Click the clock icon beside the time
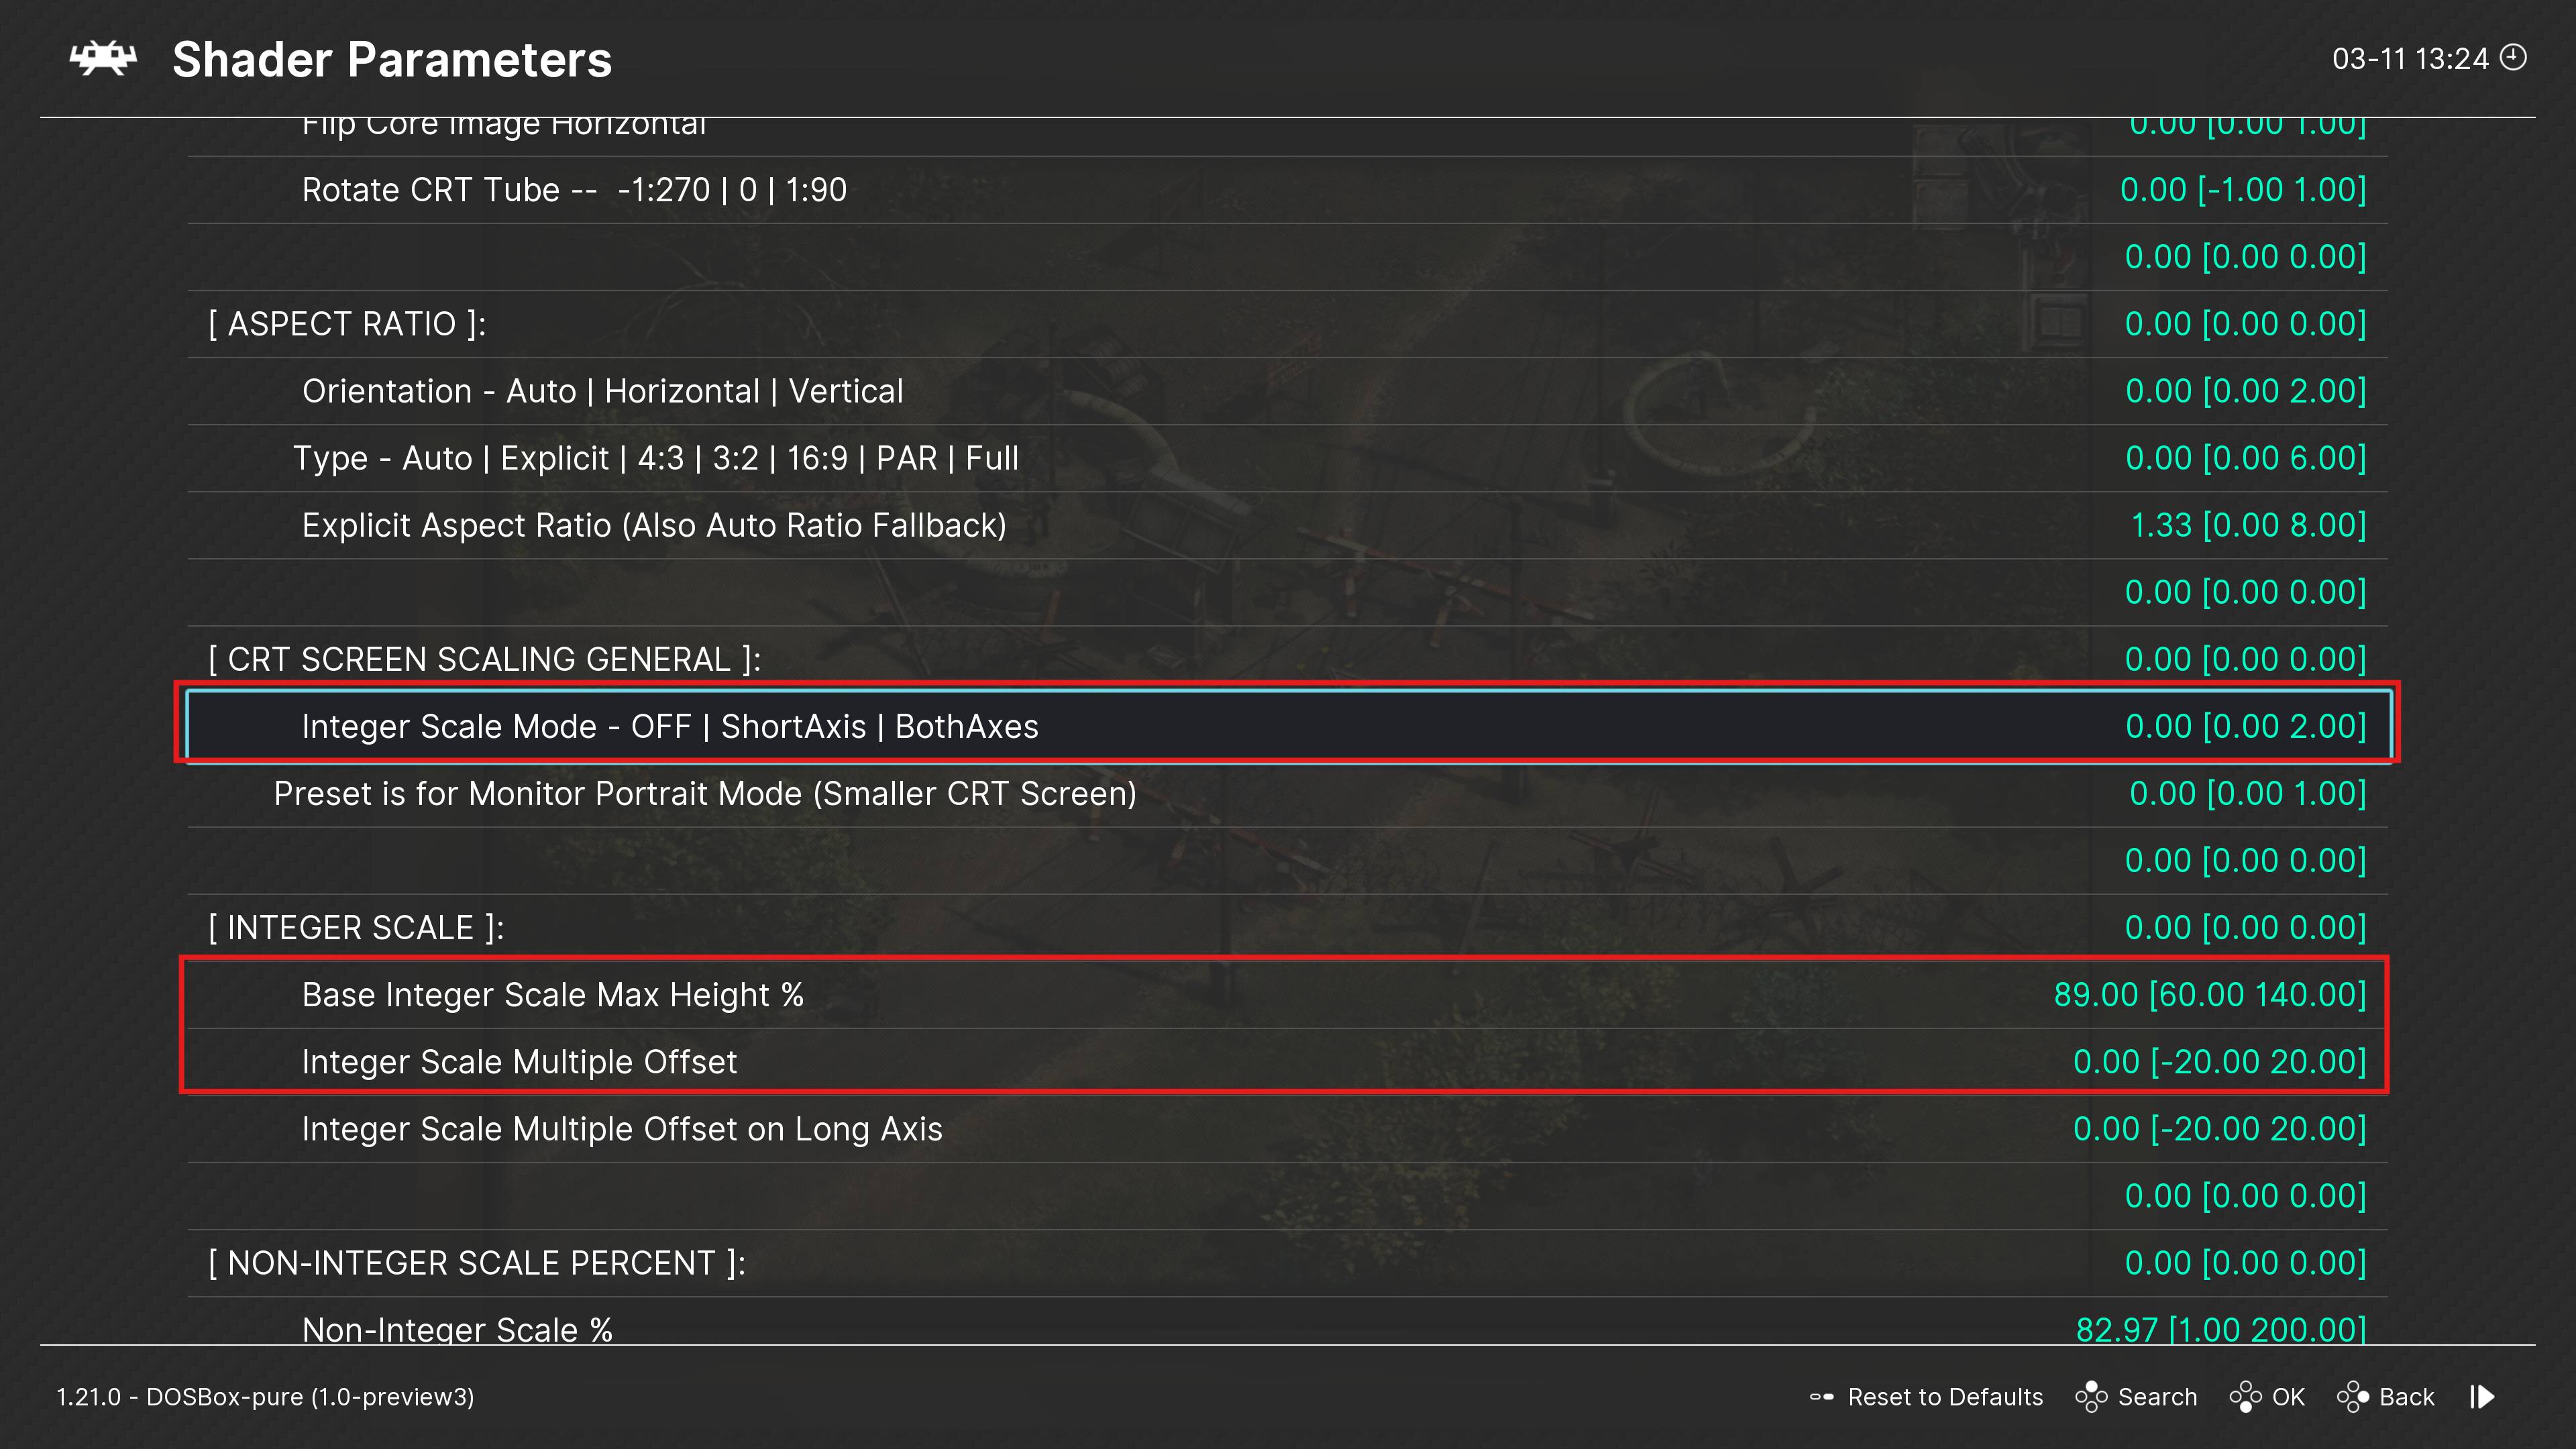This screenshot has width=2576, height=1449. 2513,57
